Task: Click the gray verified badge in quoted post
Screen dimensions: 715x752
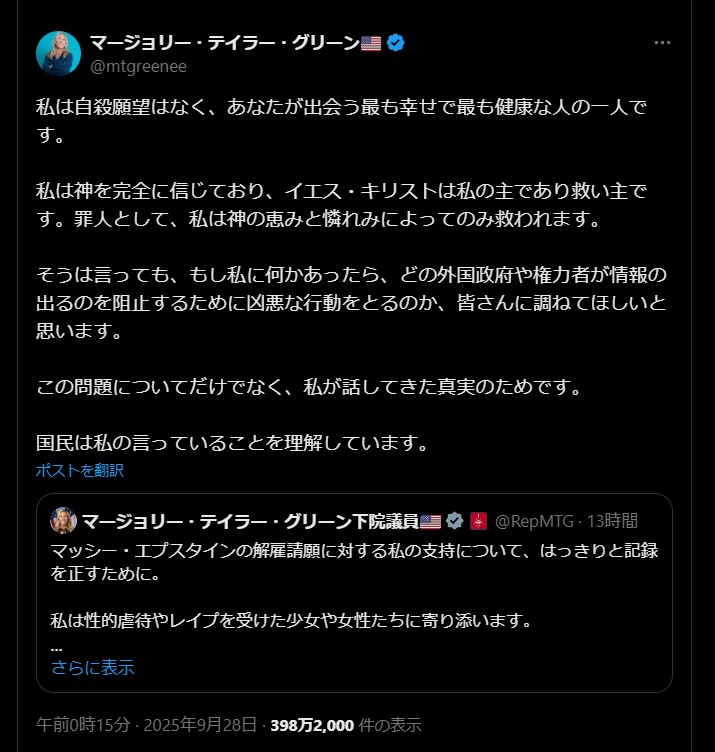Action: pos(454,521)
